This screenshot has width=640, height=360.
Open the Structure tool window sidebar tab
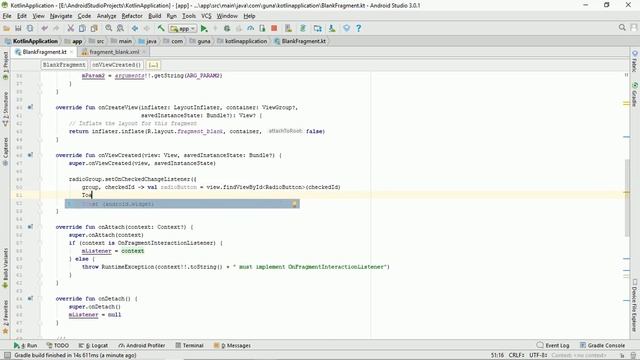[5, 109]
